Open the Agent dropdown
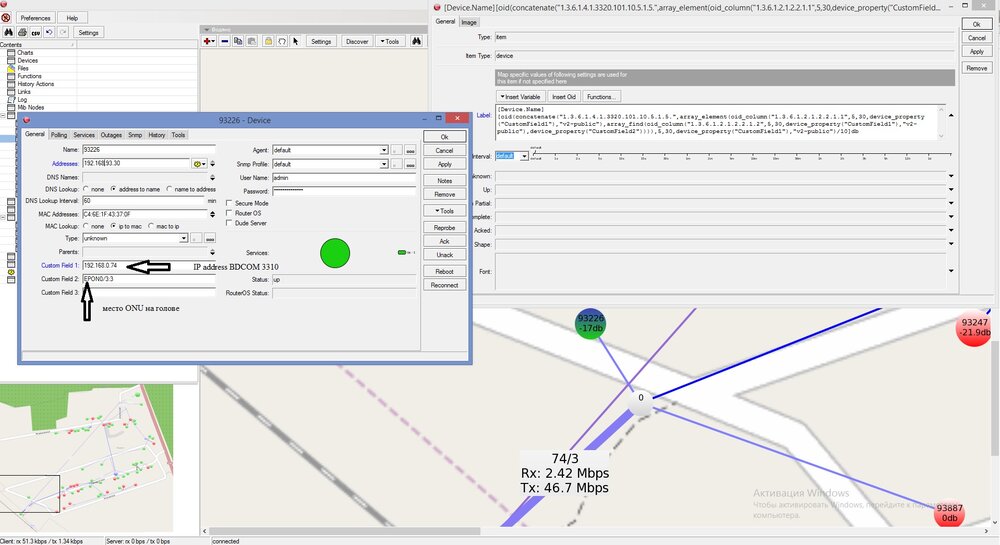This screenshot has height=545, width=1000. (x=384, y=150)
